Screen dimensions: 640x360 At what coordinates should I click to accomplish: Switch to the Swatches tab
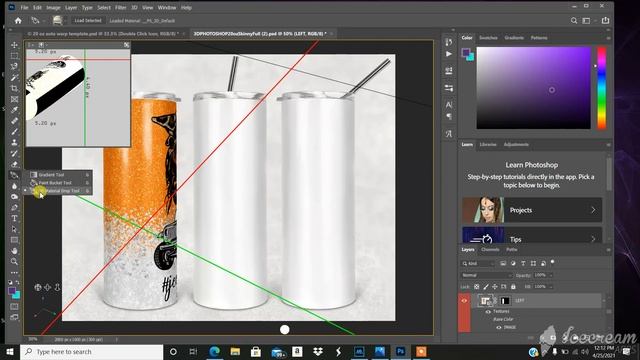tap(488, 38)
